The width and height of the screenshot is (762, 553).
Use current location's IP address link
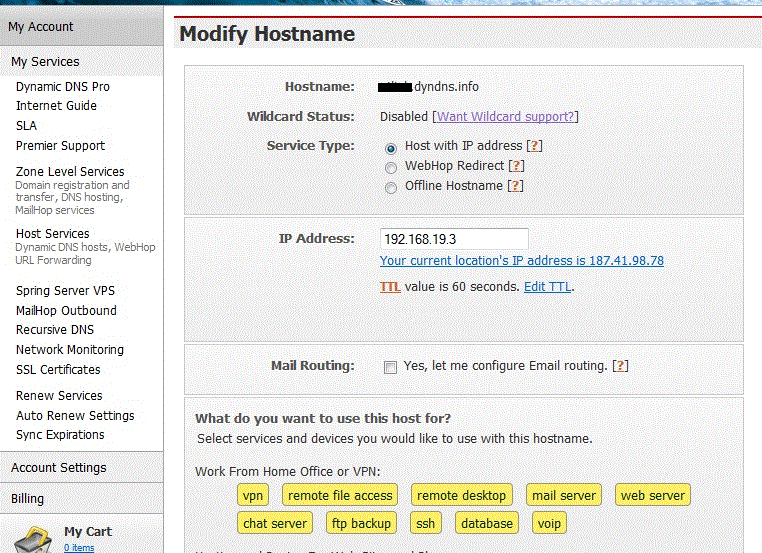click(522, 260)
